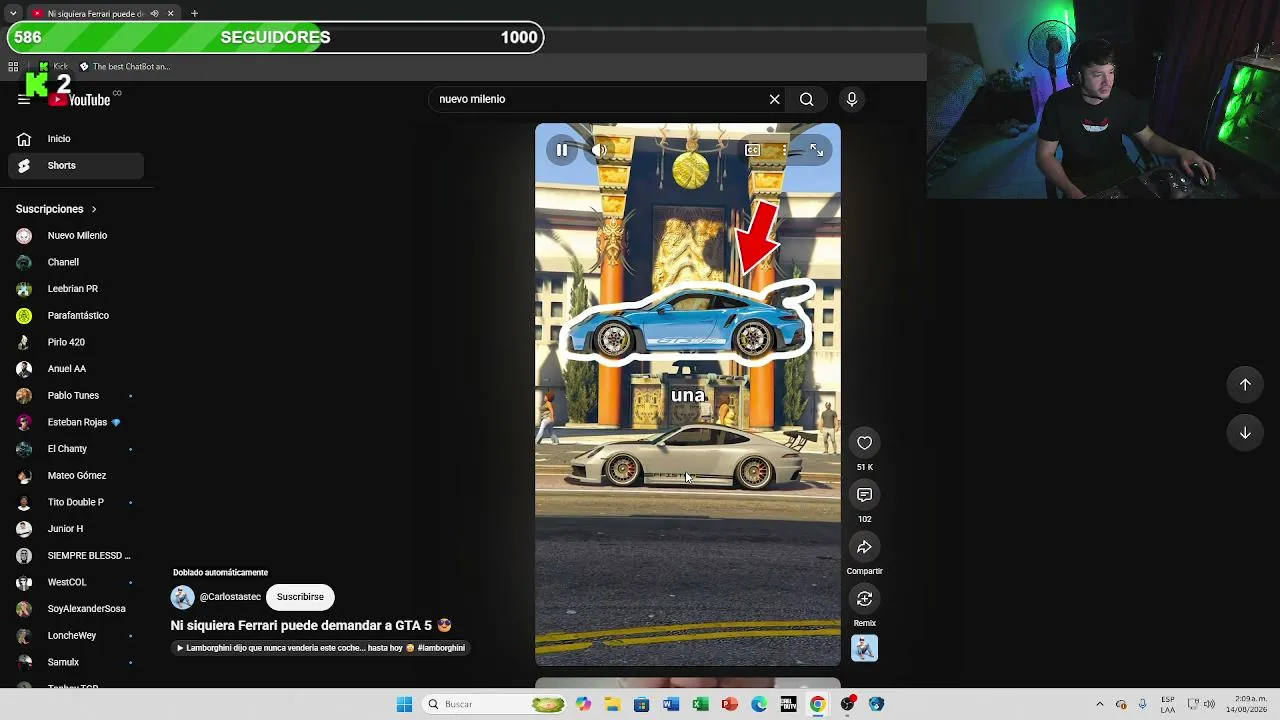The width and height of the screenshot is (1280, 720).
Task: Launch Word from the taskbar
Action: click(x=671, y=704)
